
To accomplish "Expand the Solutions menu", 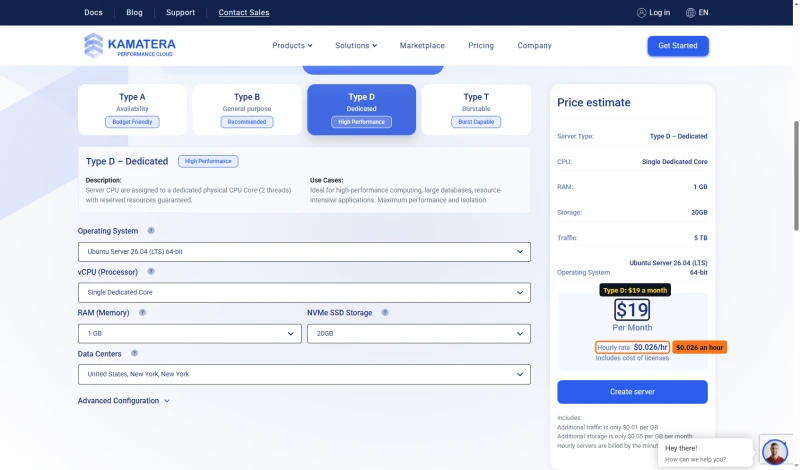I will click(x=356, y=45).
